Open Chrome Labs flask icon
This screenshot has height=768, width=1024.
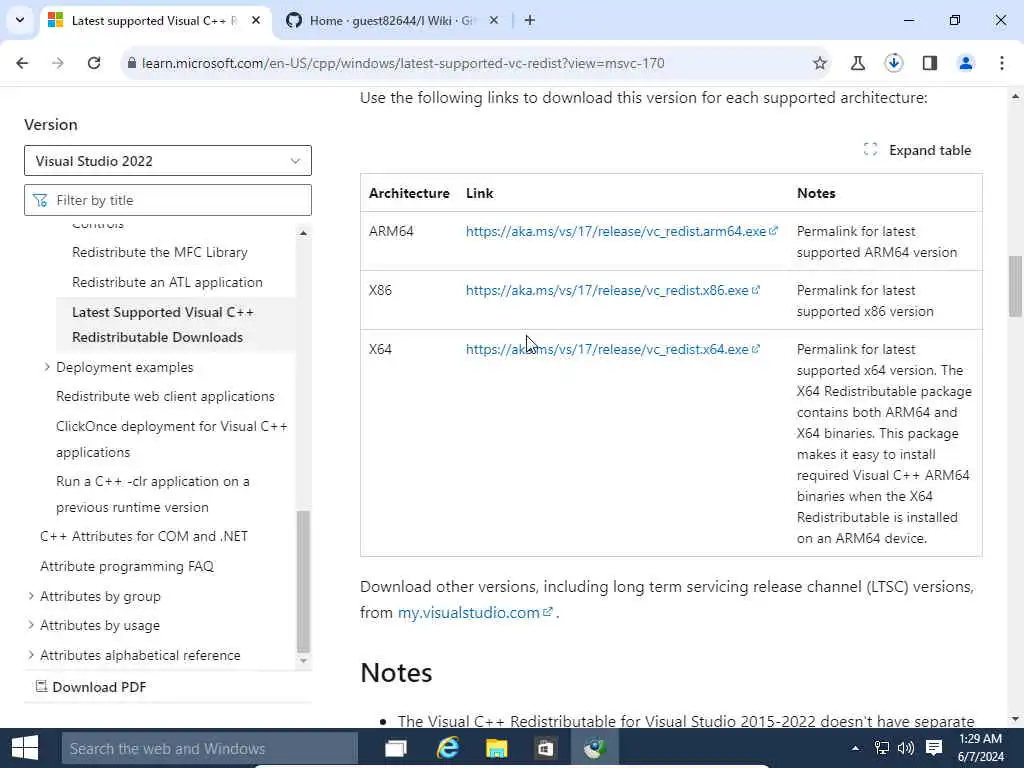tap(857, 63)
